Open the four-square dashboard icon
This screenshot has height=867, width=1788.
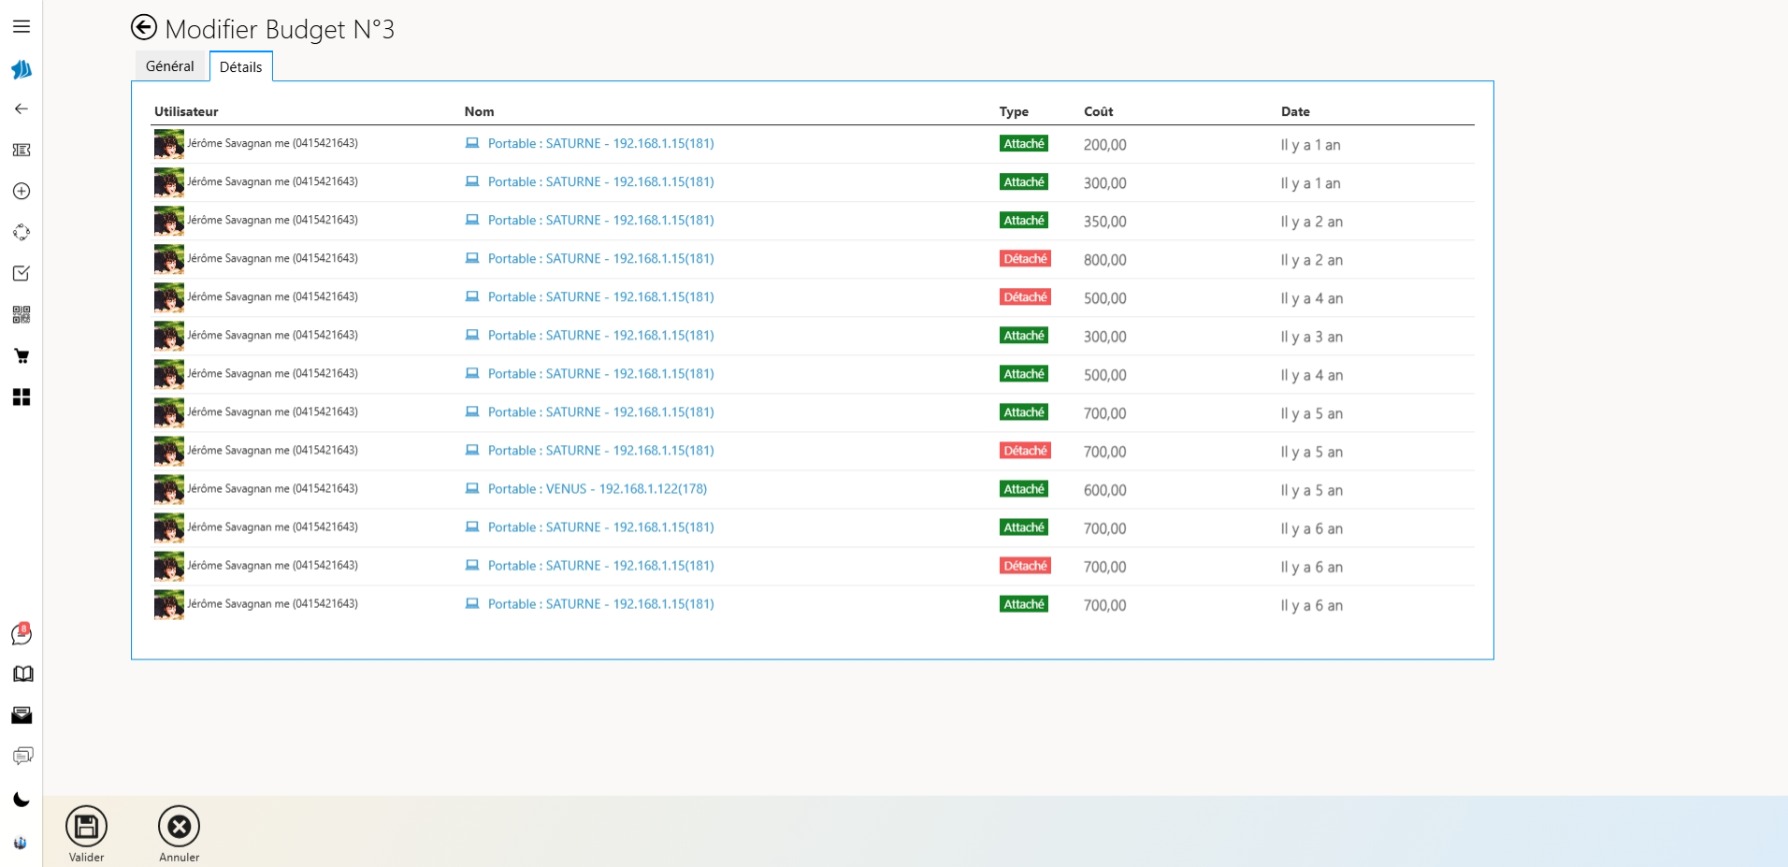pos(21,397)
